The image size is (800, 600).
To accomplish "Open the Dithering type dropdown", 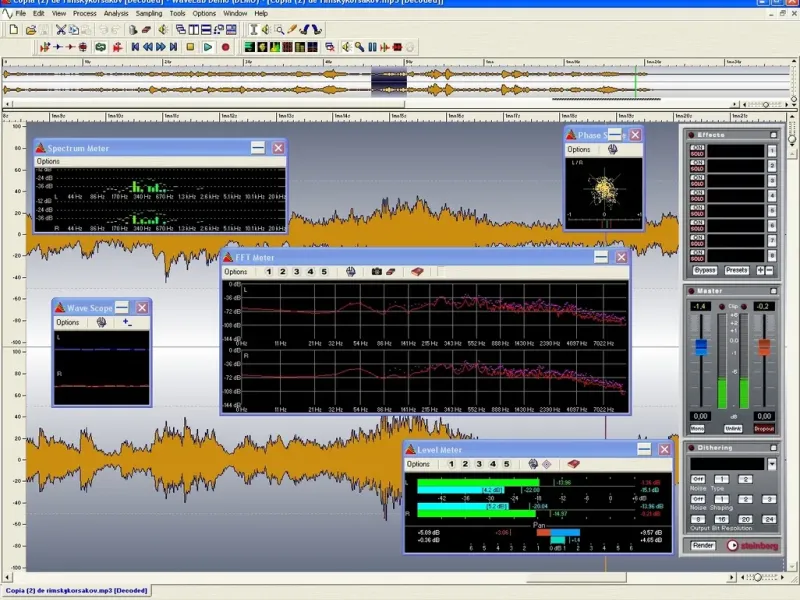I will 771,464.
